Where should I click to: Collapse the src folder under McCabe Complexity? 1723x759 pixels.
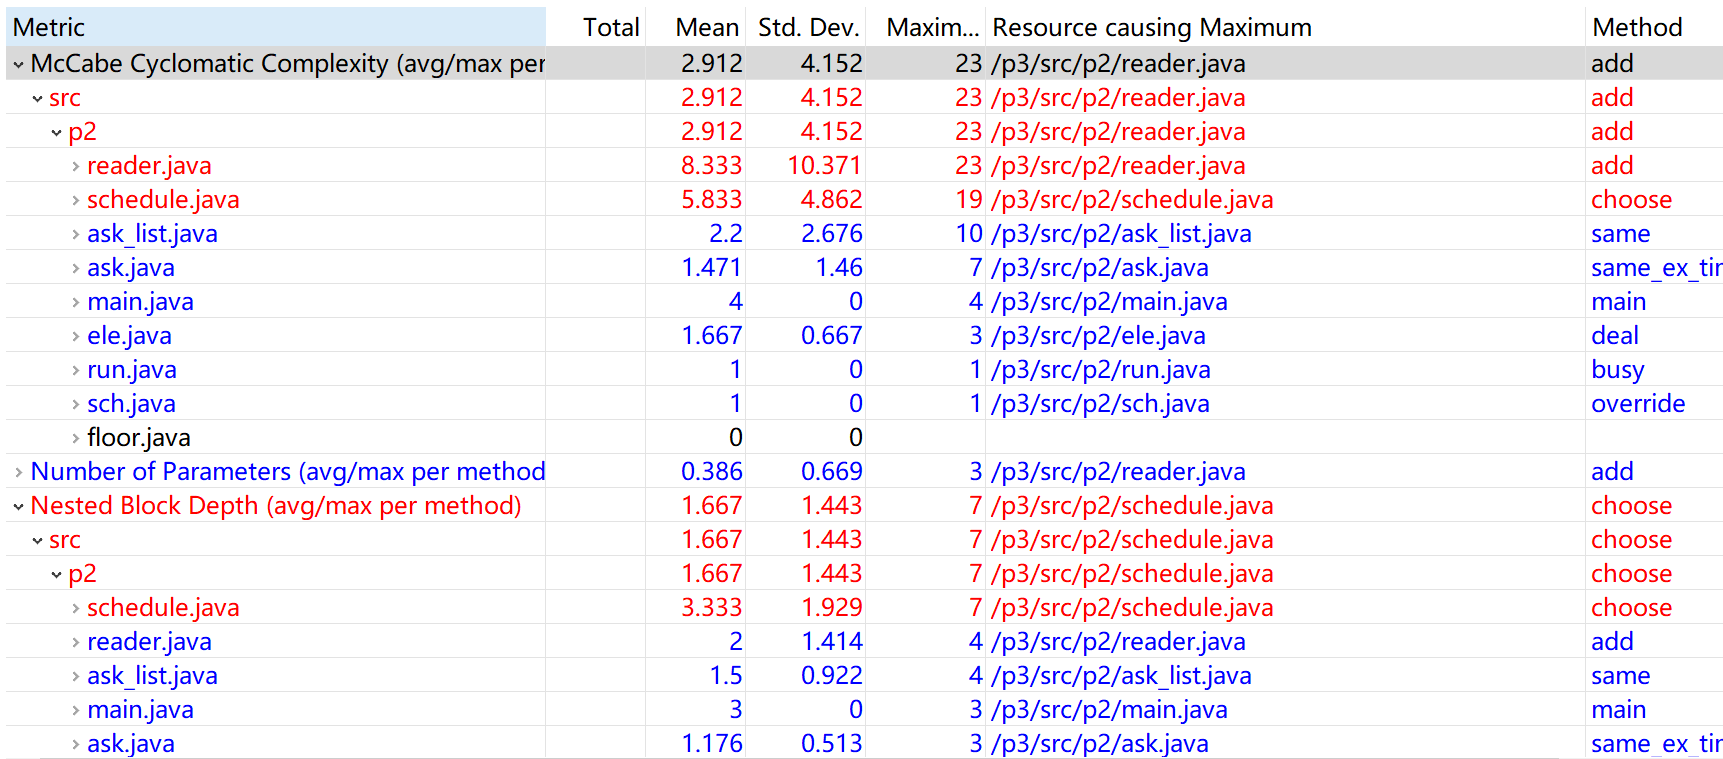coord(37,98)
